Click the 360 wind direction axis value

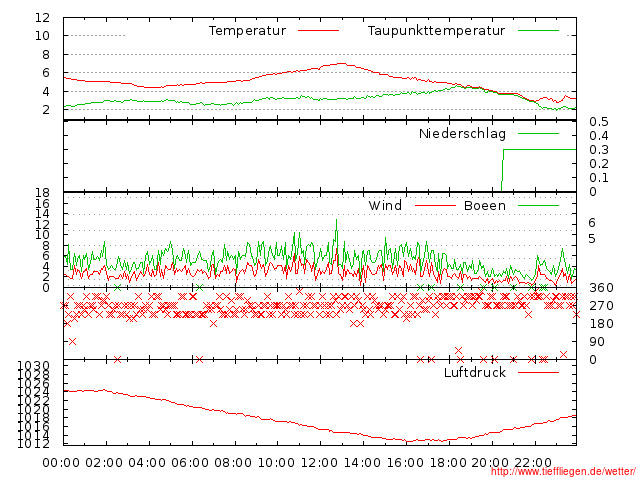pos(601,288)
